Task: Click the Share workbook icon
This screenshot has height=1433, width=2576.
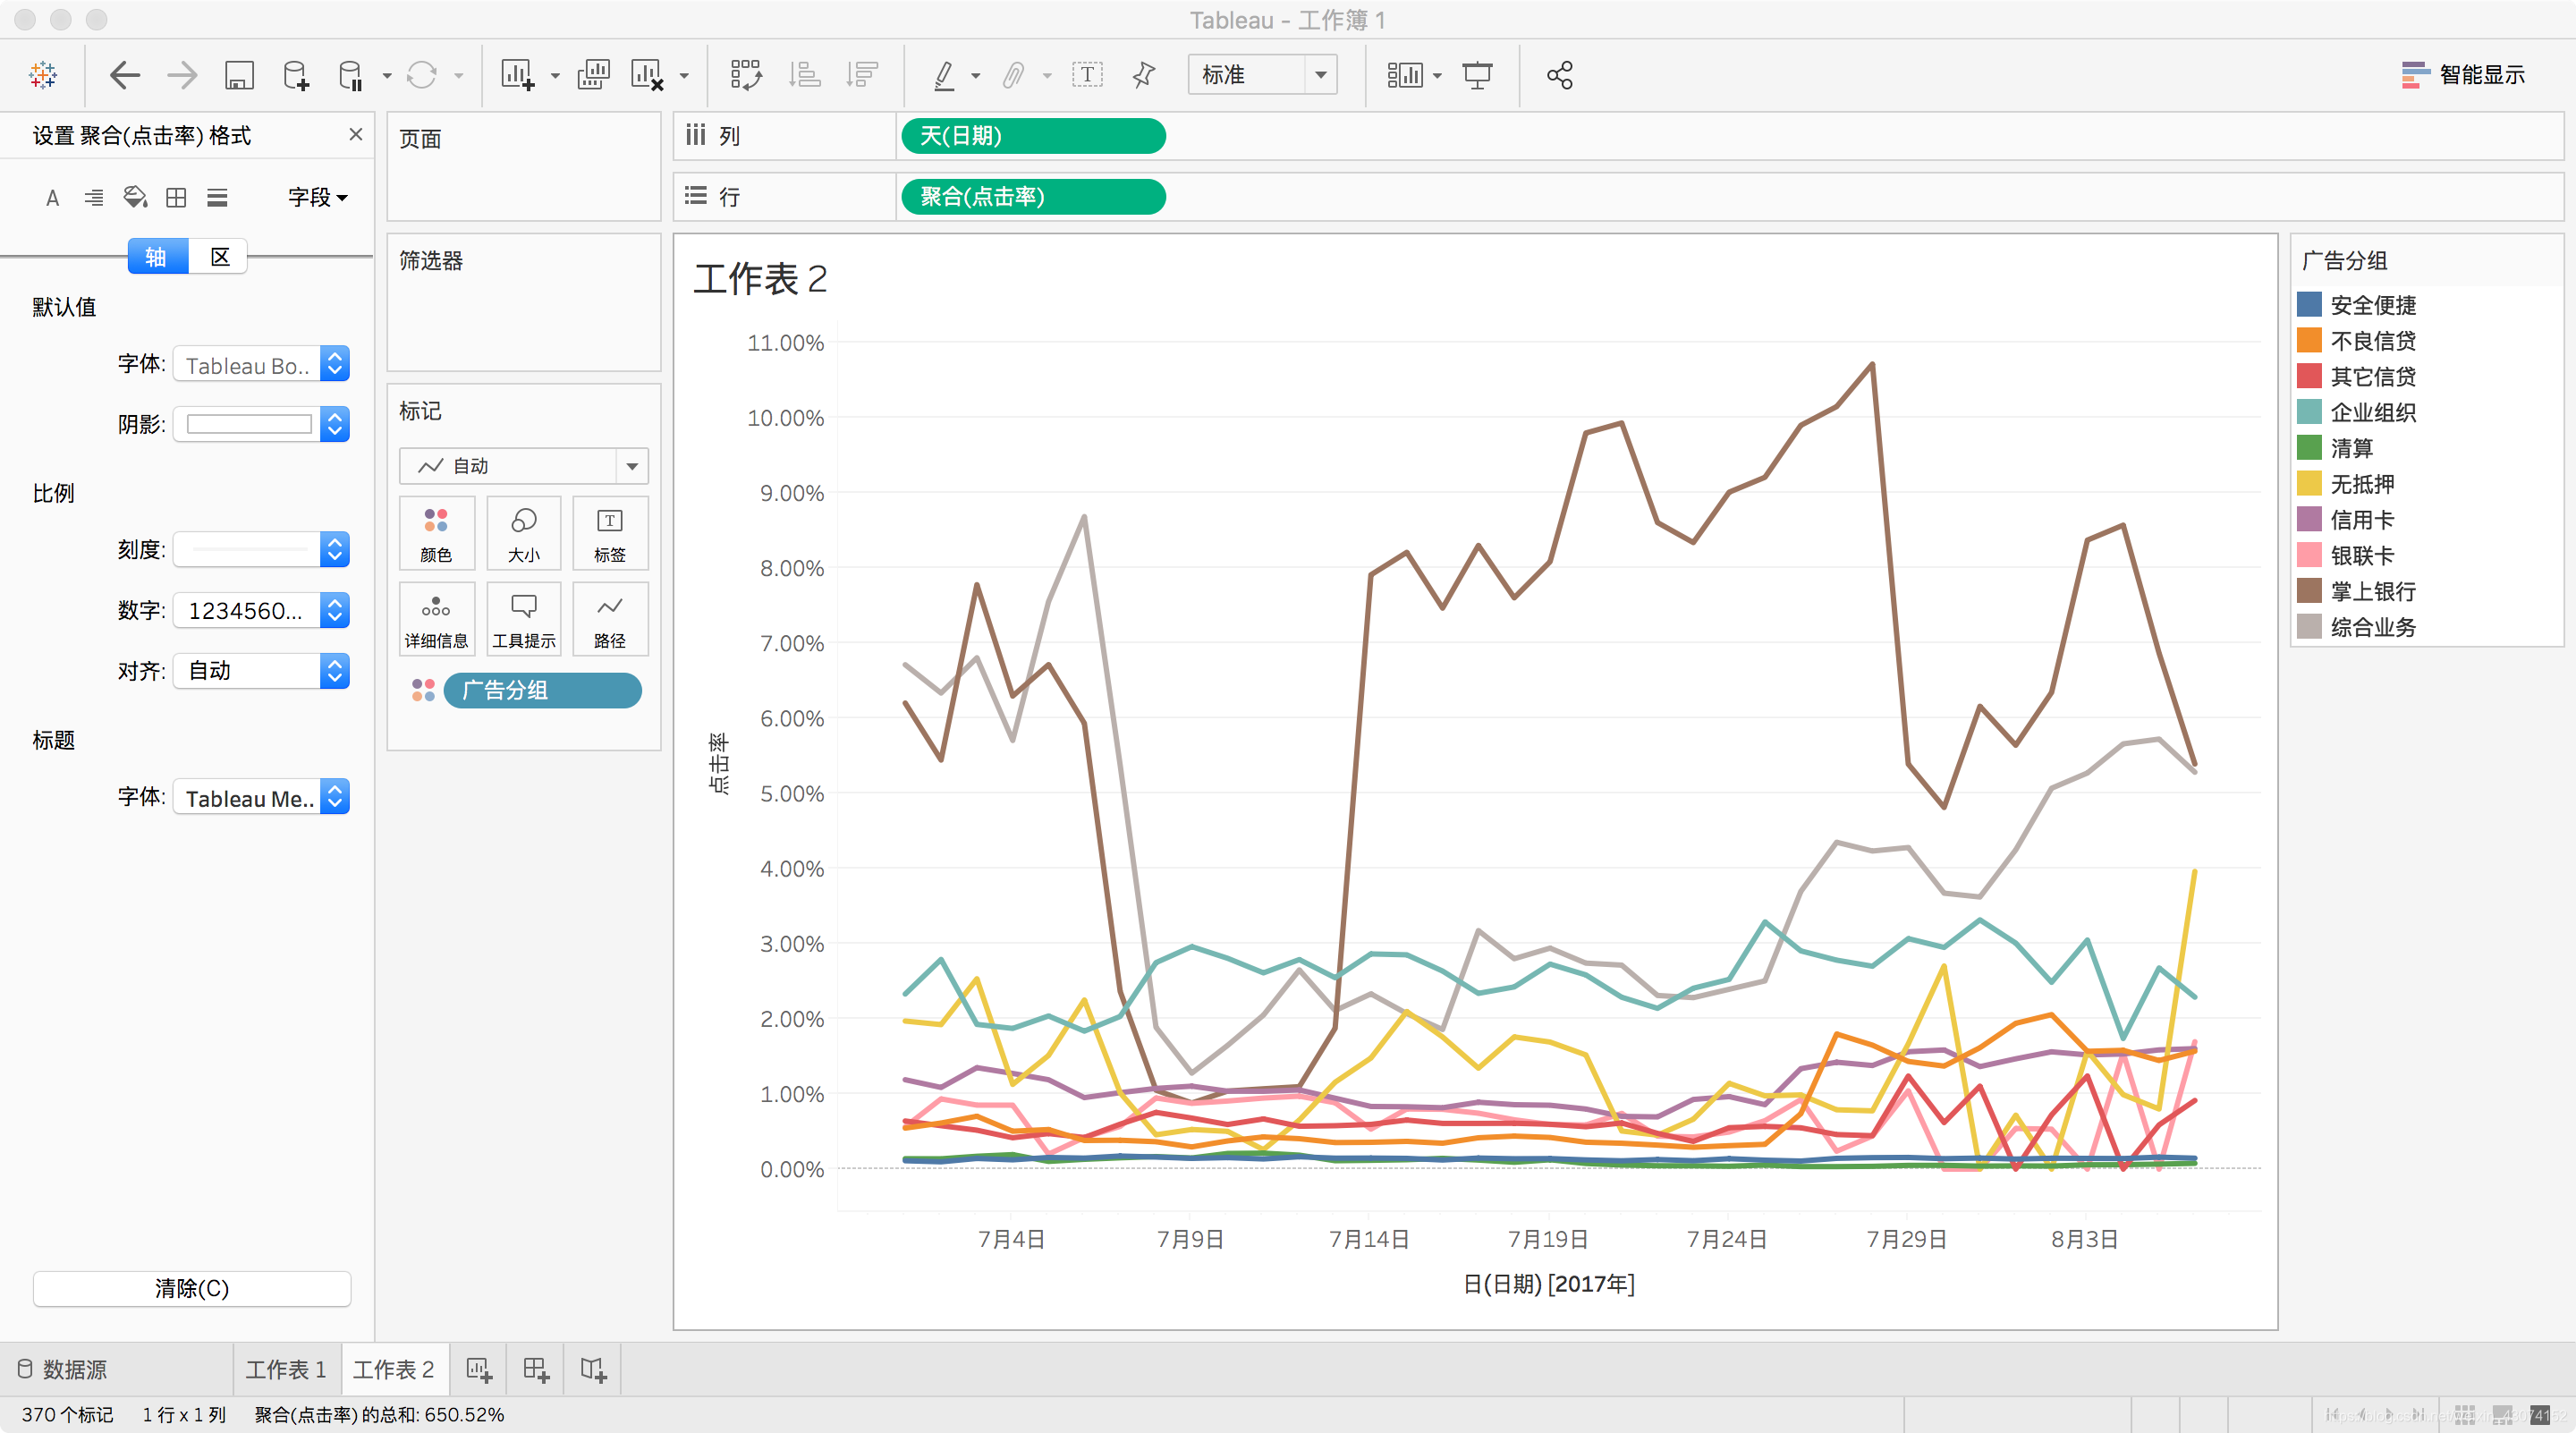Action: (1559, 75)
